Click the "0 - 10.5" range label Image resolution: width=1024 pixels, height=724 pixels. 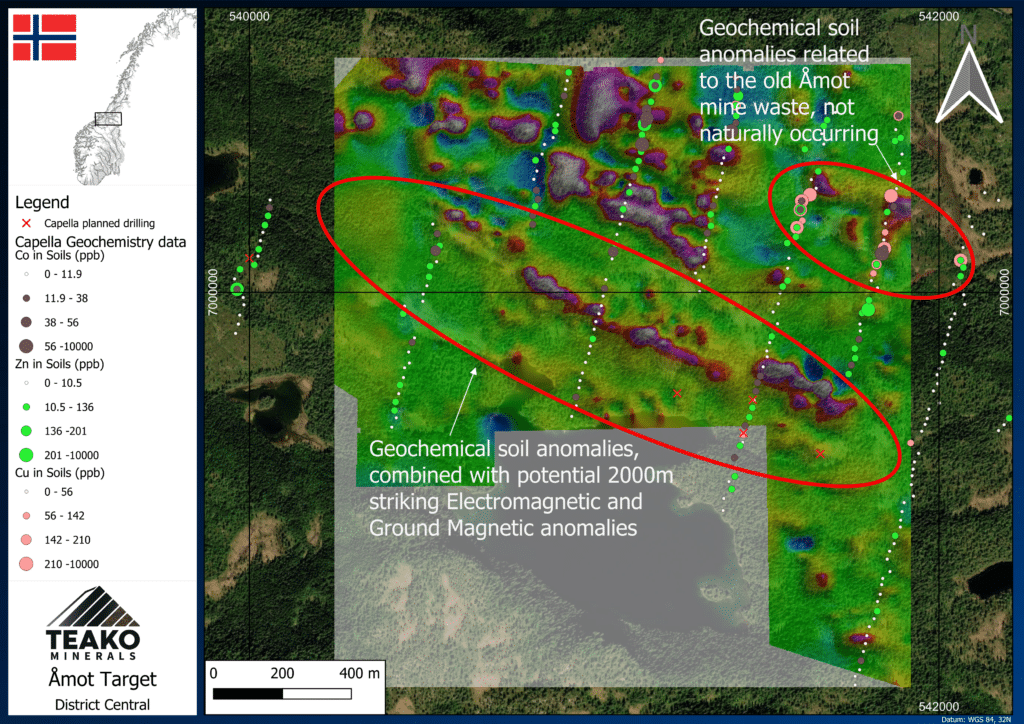coord(63,383)
